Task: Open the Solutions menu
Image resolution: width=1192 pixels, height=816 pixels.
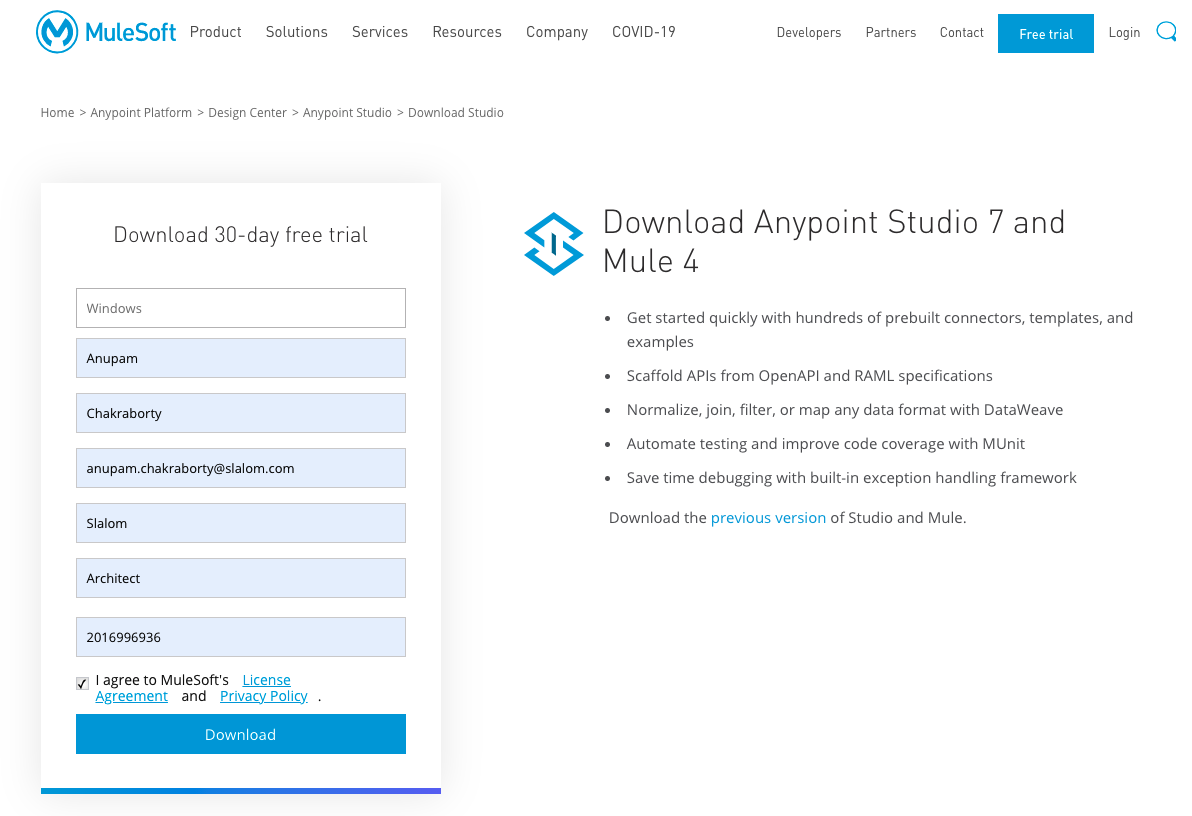Action: pos(296,31)
